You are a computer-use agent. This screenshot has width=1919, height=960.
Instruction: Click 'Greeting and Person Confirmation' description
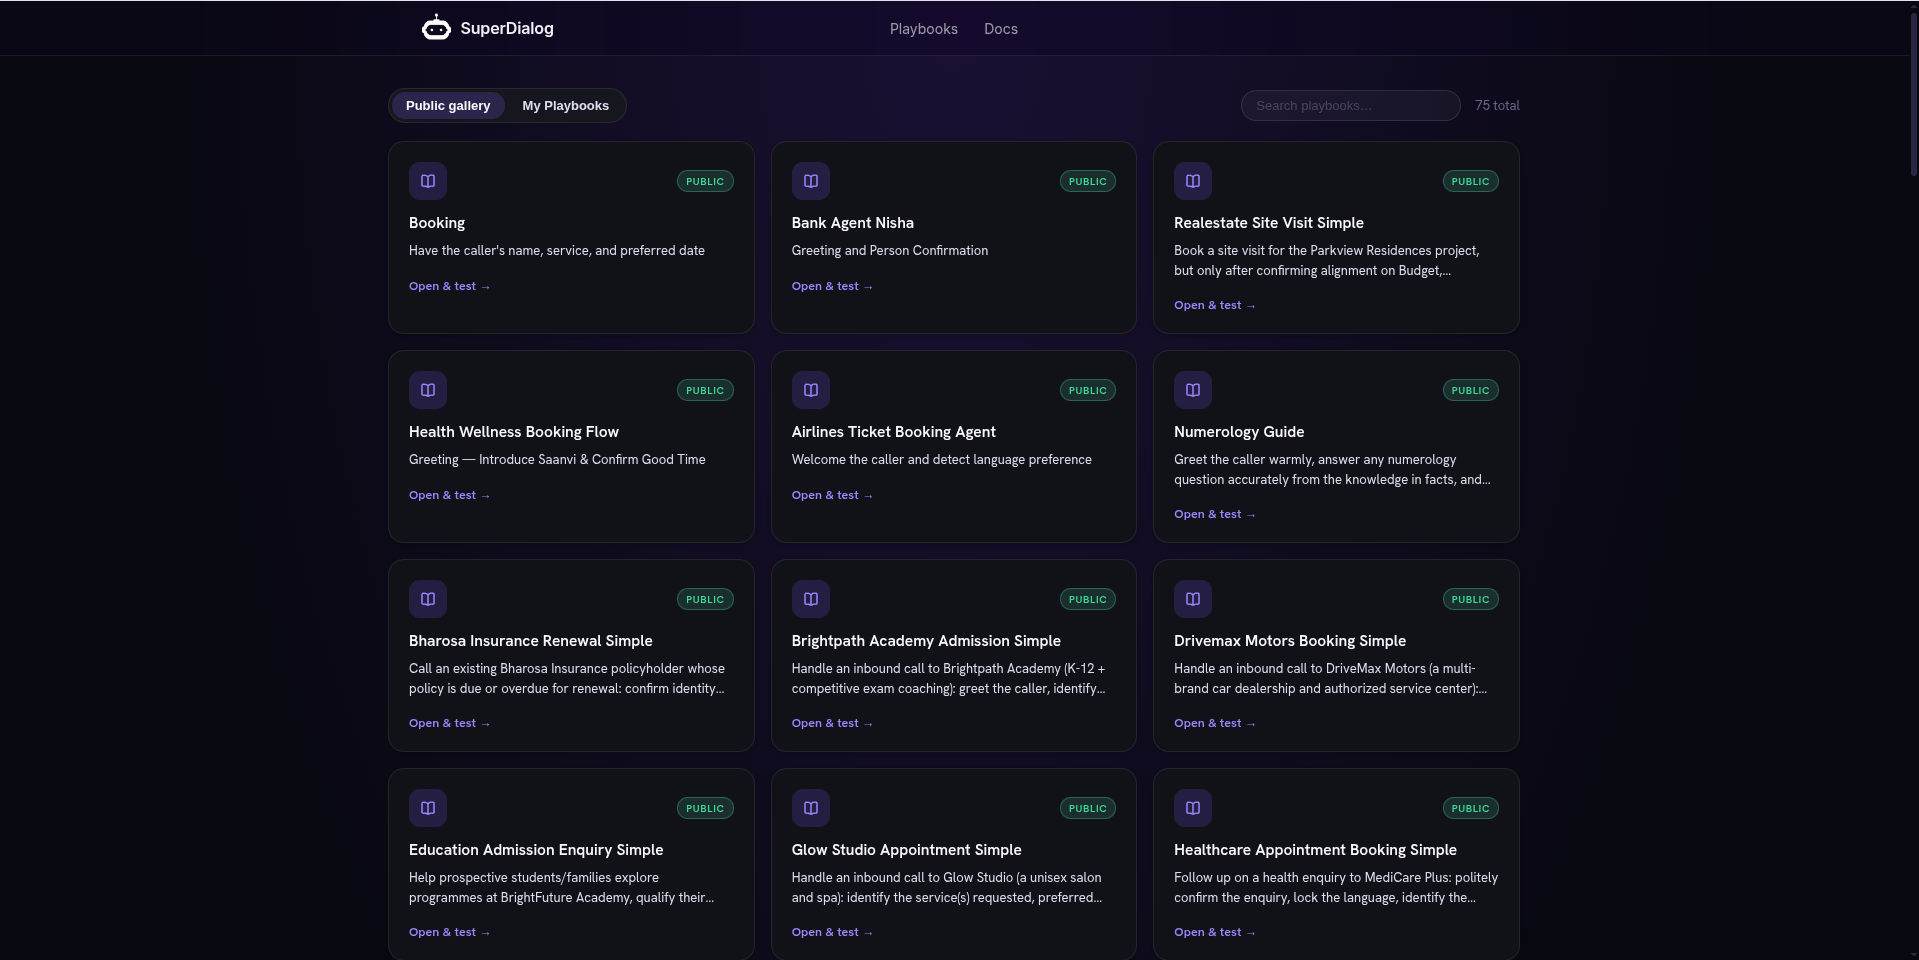890,251
